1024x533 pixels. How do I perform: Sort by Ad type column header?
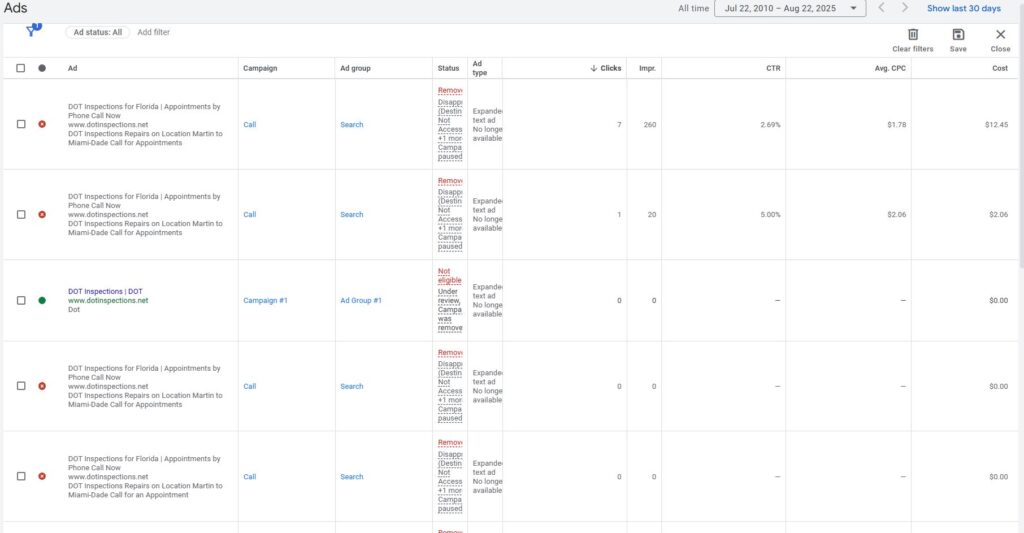pyautogui.click(x=479, y=68)
